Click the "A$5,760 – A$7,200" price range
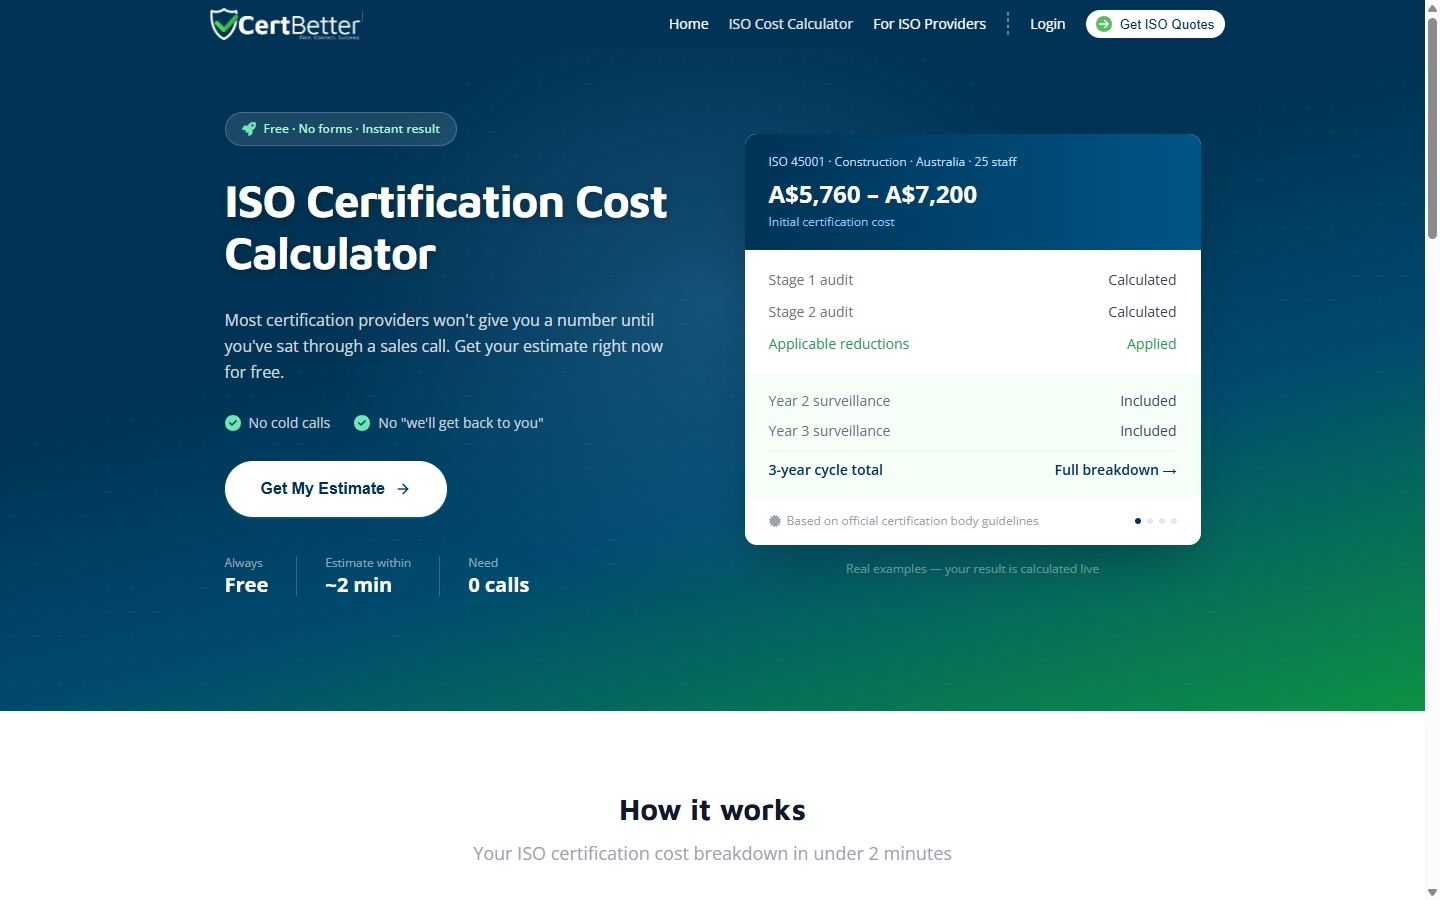This screenshot has width=1440, height=900. coord(873,195)
